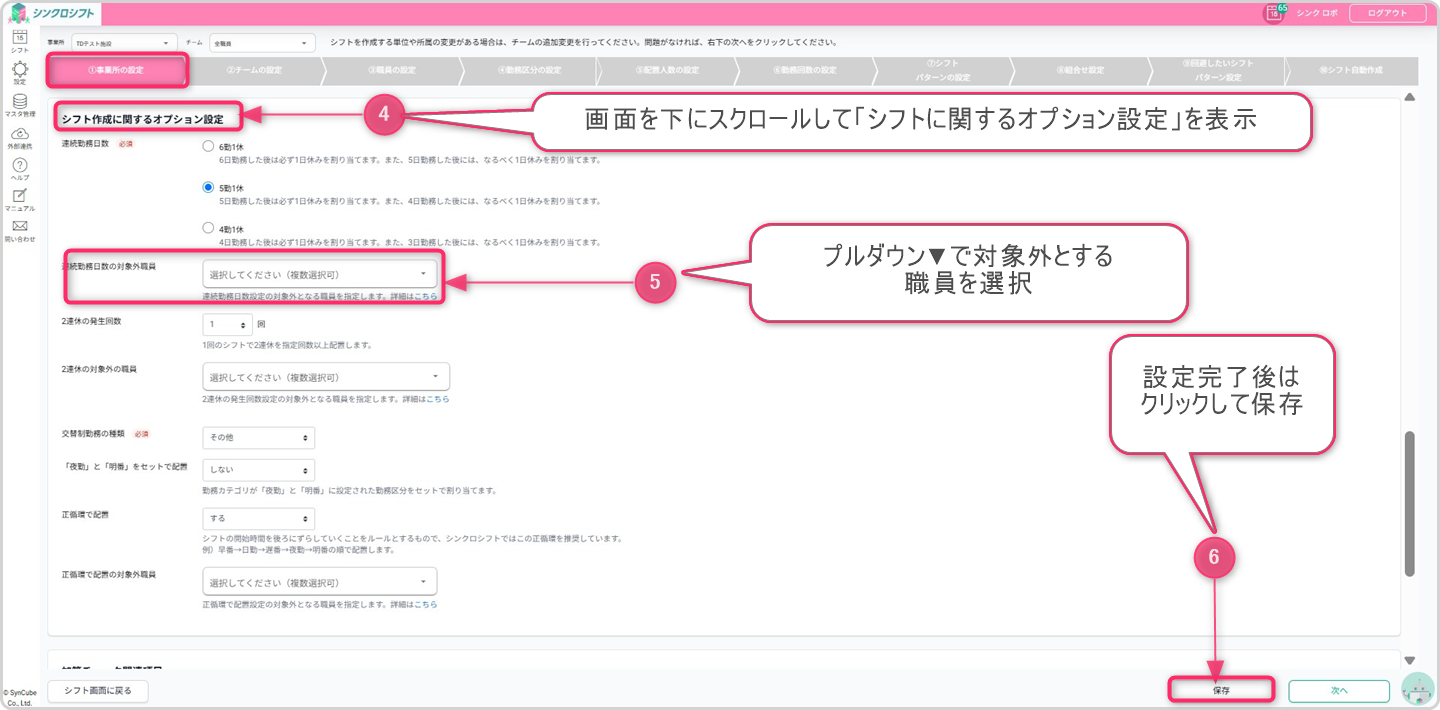Viewport: 1440px width, 710px height.
Task: Expand the 交替制勤務の種類 dropdown showing その他
Action: pyautogui.click(x=258, y=438)
